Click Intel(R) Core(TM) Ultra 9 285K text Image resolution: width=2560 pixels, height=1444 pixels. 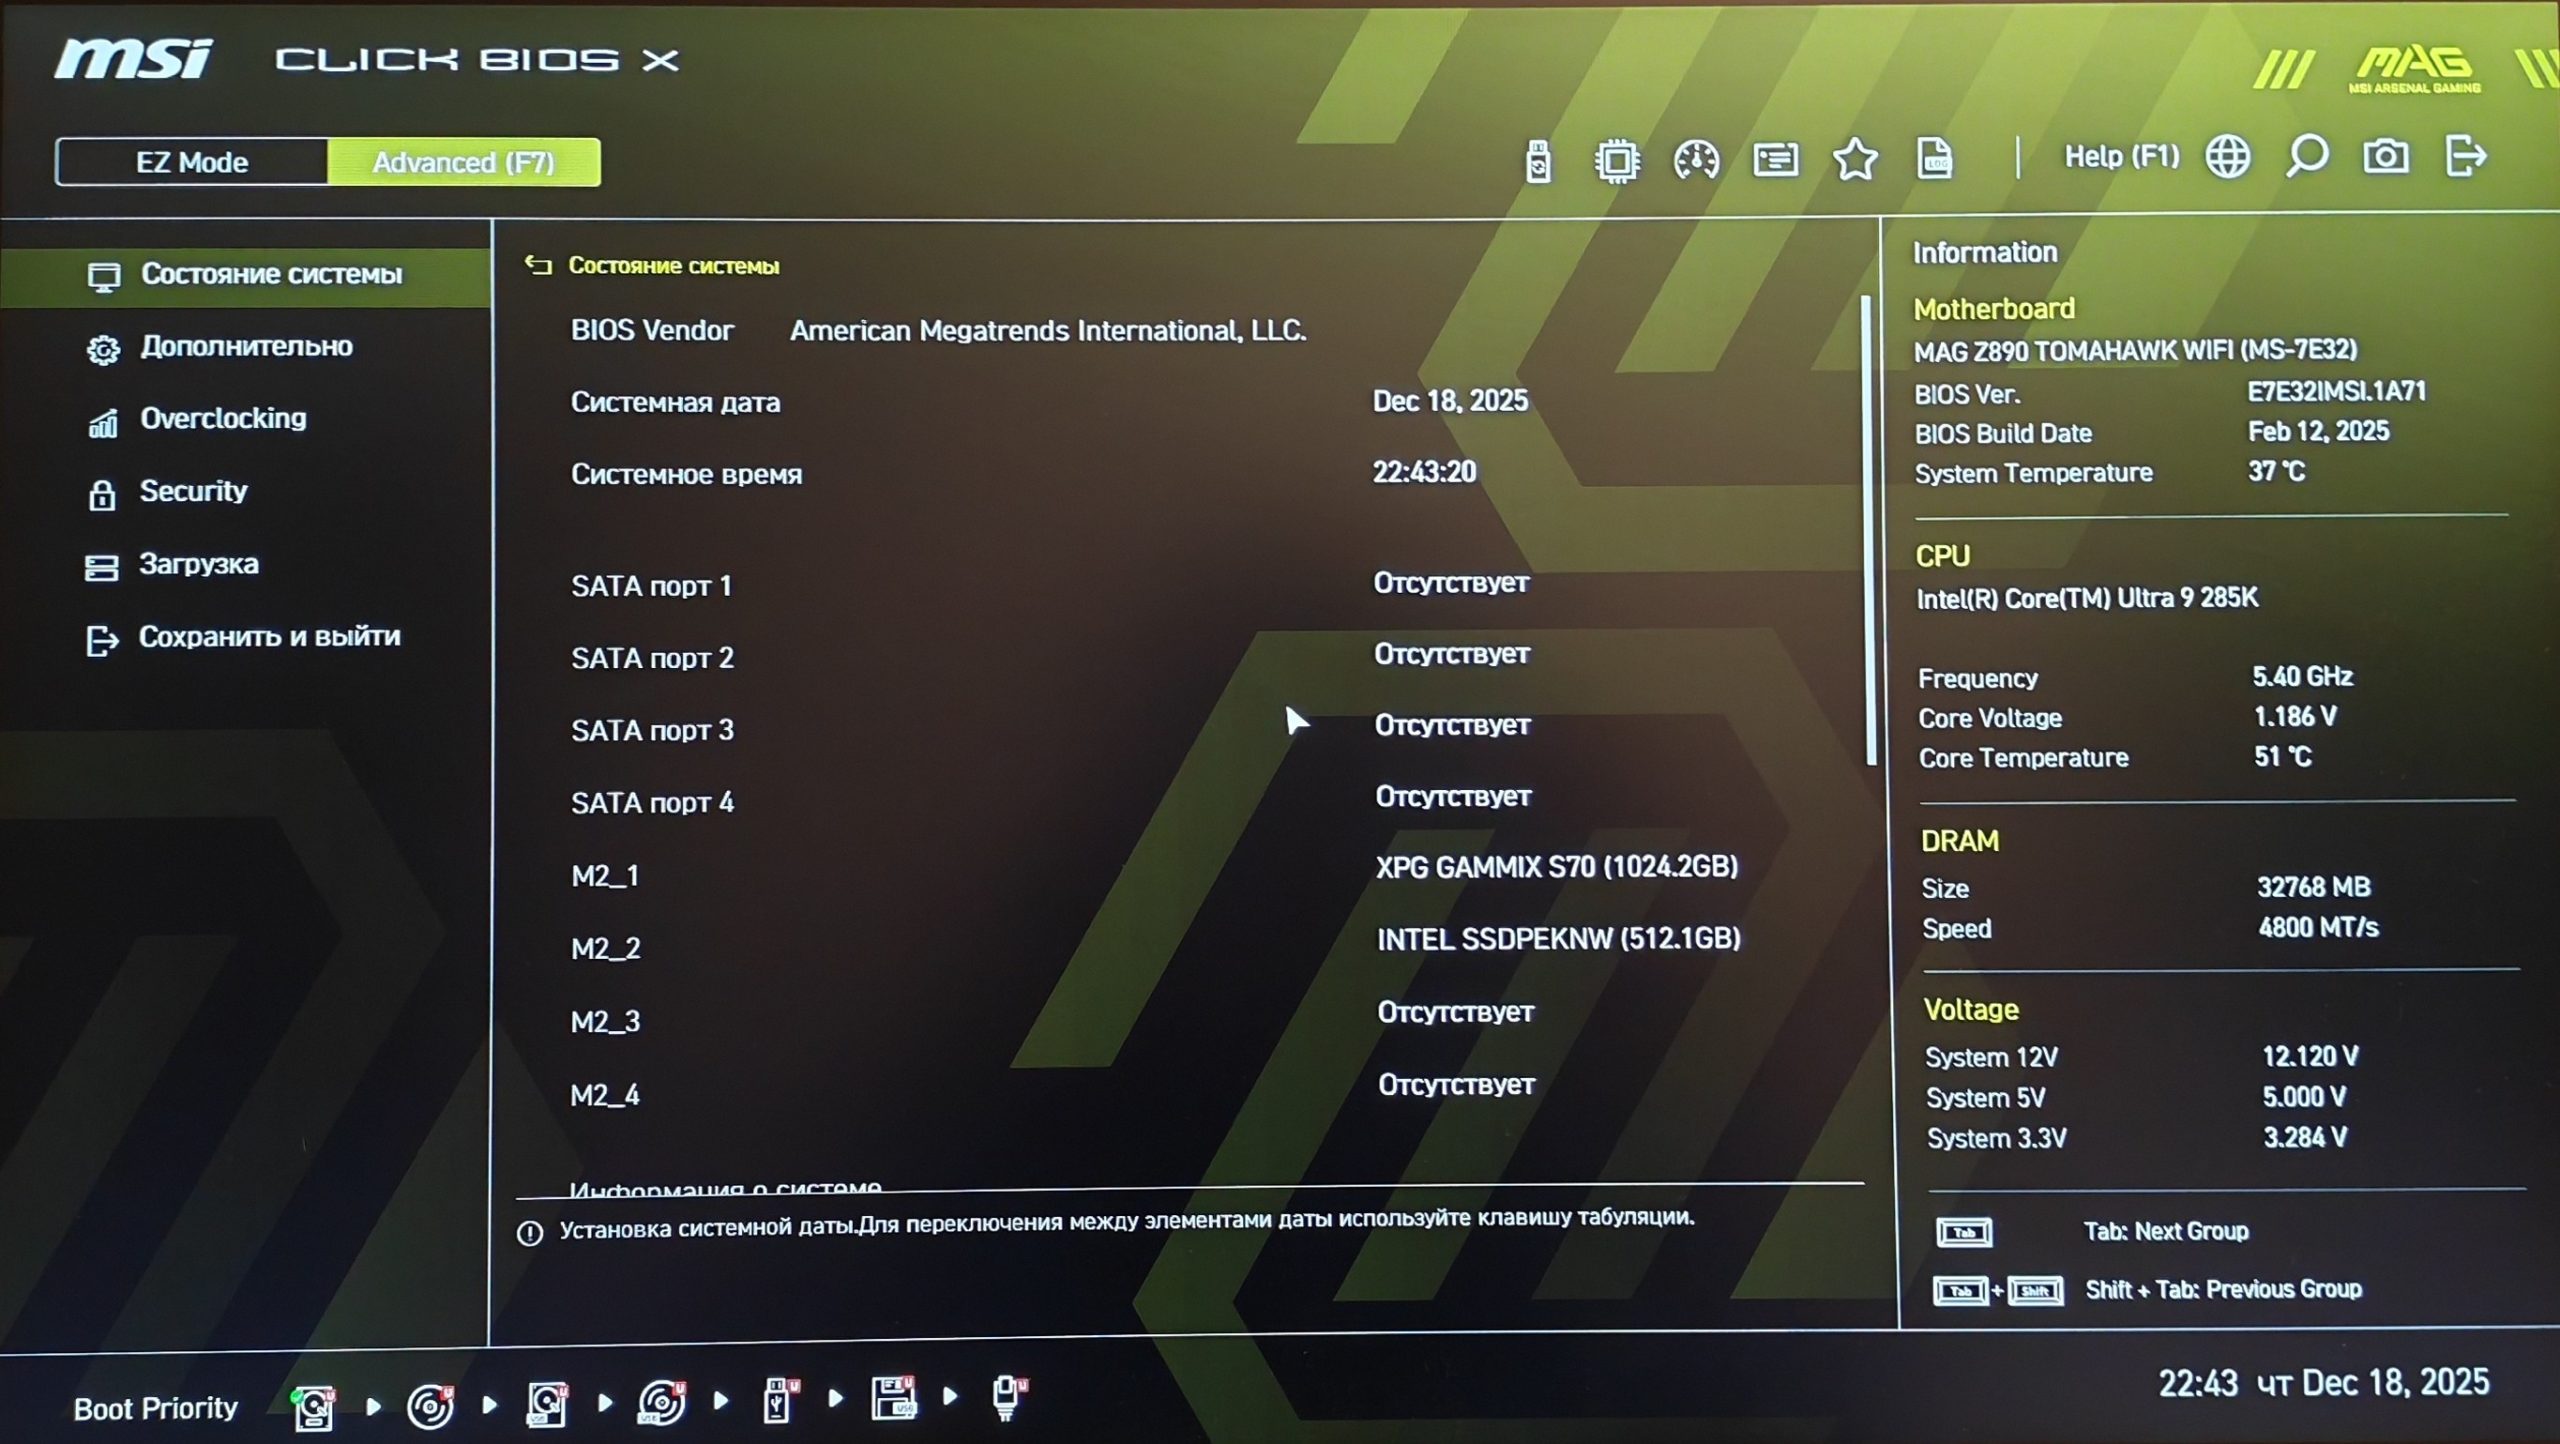pos(2087,598)
